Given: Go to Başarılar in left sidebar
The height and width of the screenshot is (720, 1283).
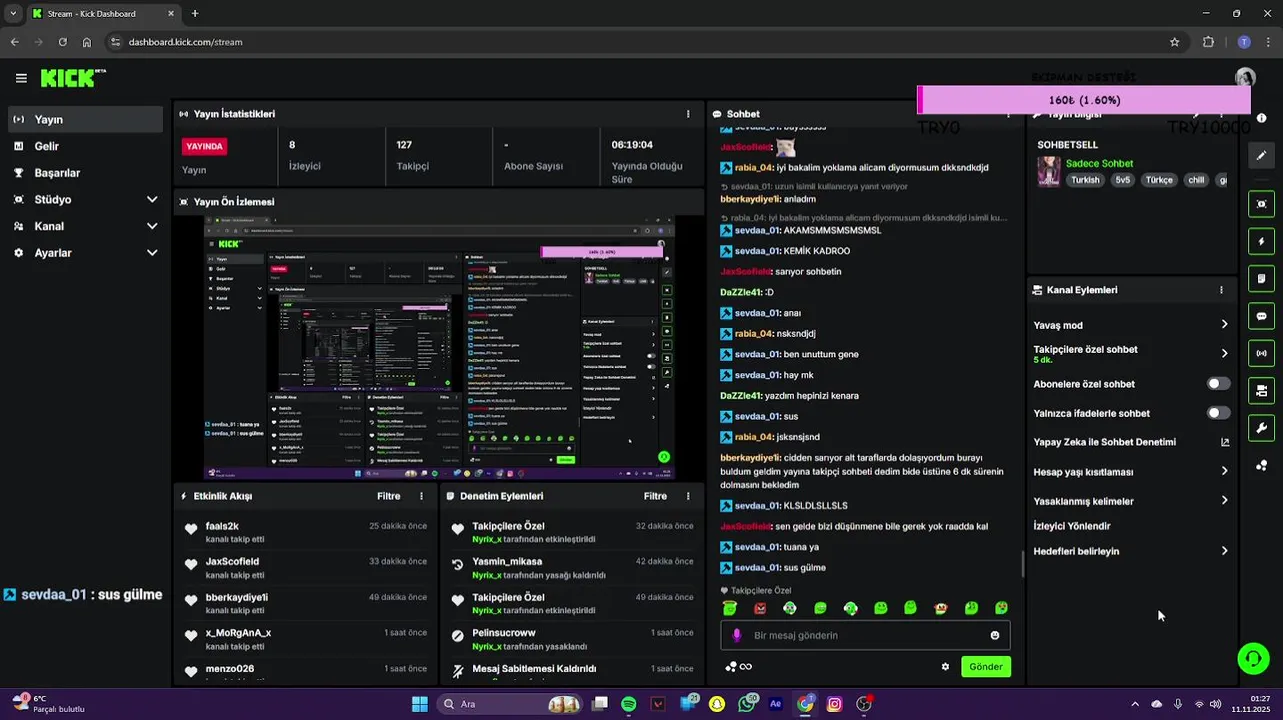Looking at the screenshot, I should [x=84, y=173].
